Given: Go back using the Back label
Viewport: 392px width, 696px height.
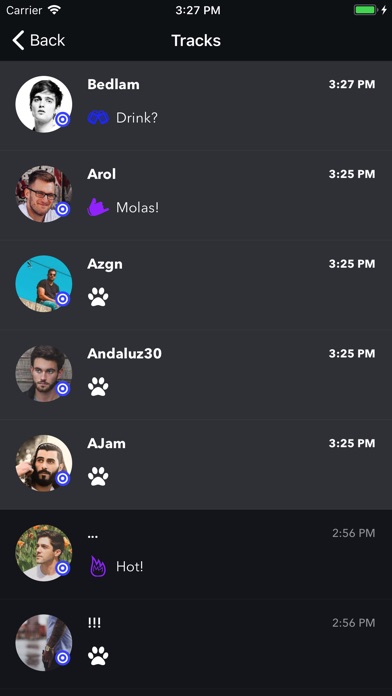Looking at the screenshot, I should pyautogui.click(x=48, y=40).
